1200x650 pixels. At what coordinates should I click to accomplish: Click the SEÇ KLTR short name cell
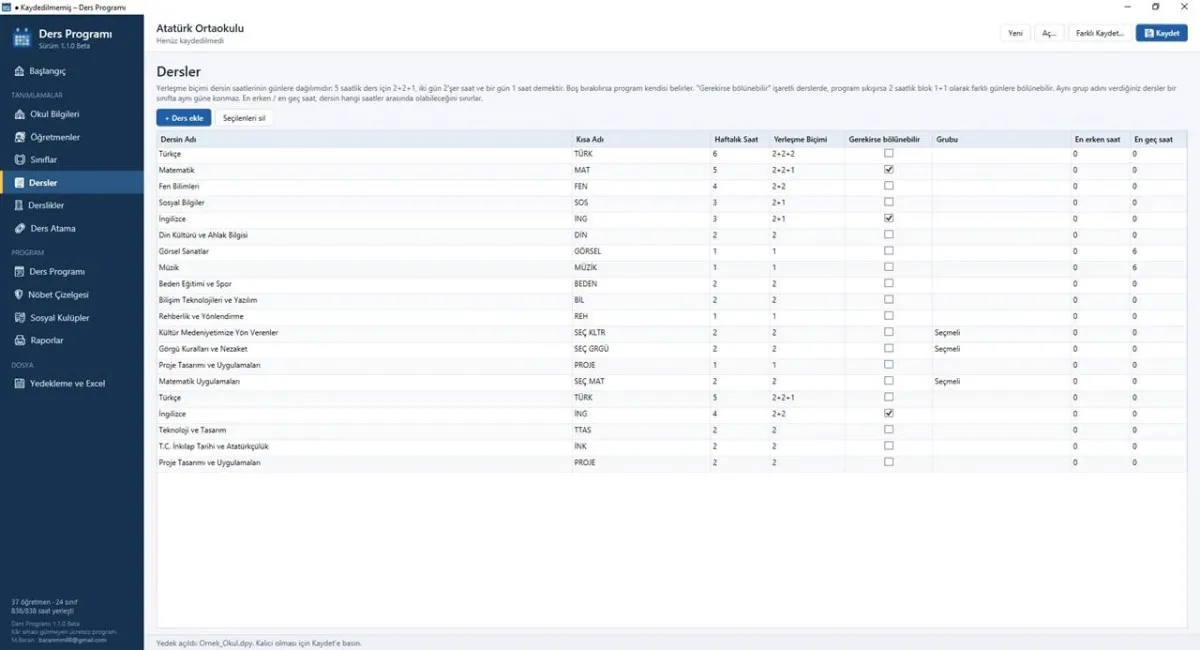(639, 332)
